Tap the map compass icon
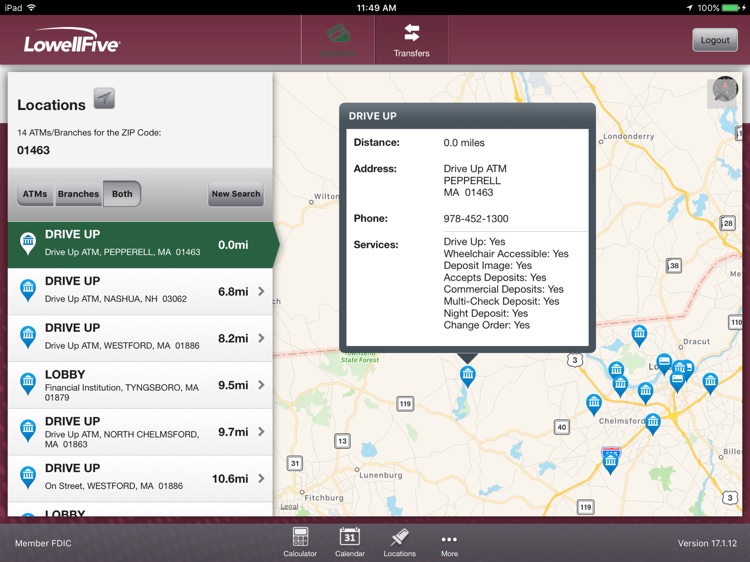 (x=725, y=89)
